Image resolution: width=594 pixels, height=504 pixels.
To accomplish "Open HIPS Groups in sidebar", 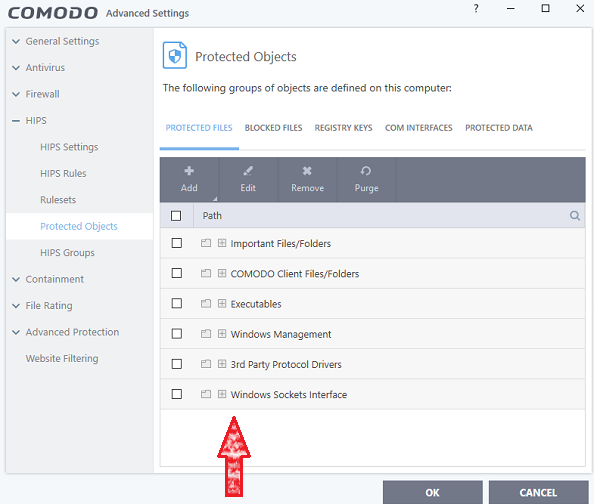I will click(x=67, y=253).
